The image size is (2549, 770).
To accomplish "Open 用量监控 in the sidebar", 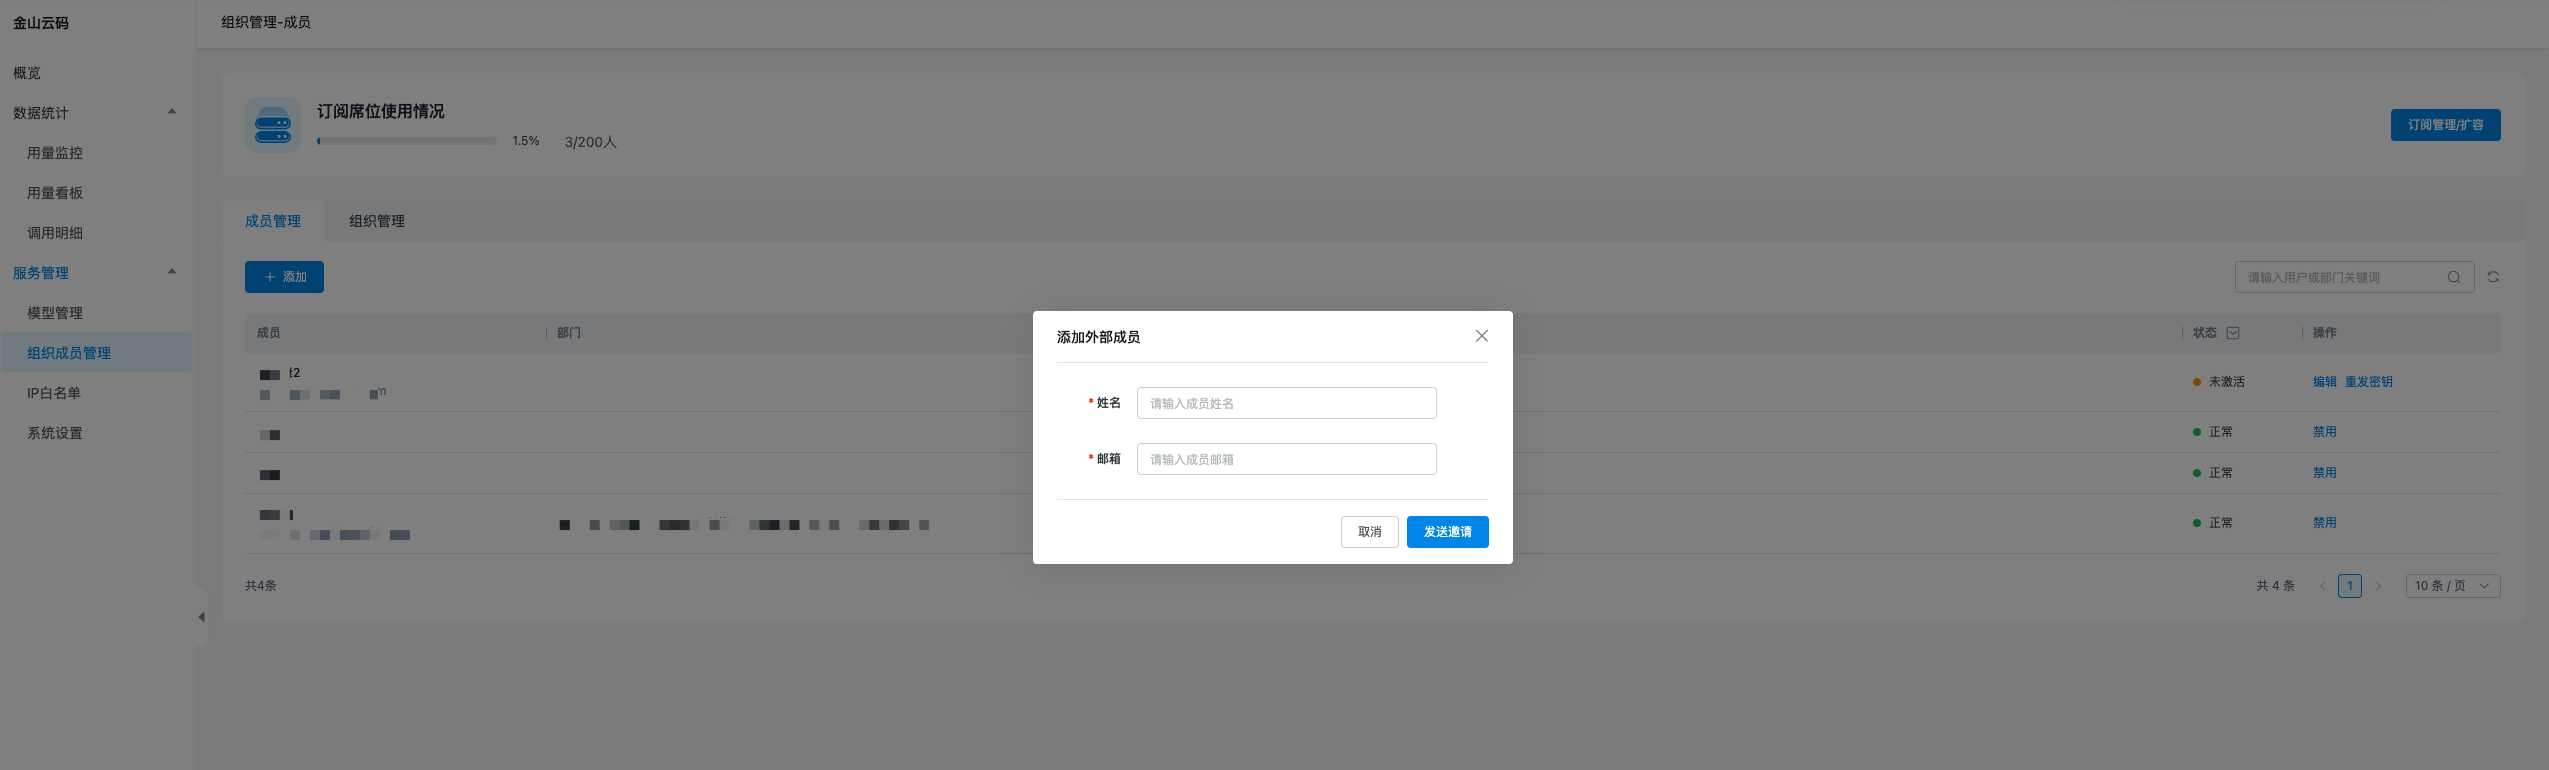I will point(55,153).
